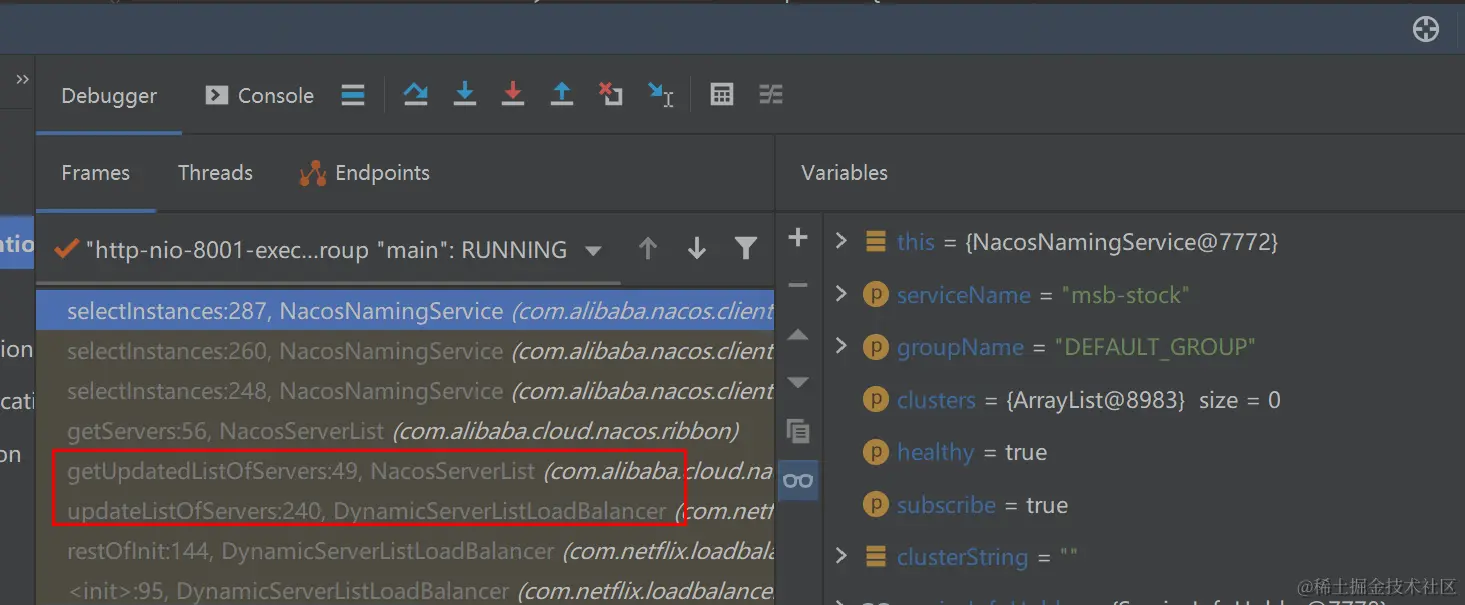
Task: Click the New Watch plus icon
Action: coord(798,237)
